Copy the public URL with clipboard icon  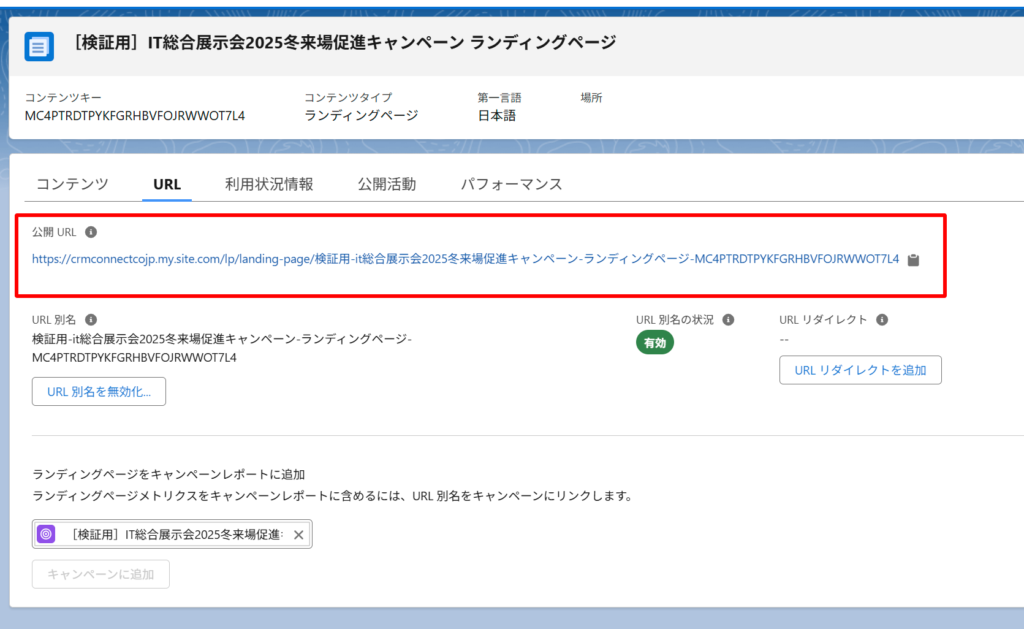tap(913, 259)
